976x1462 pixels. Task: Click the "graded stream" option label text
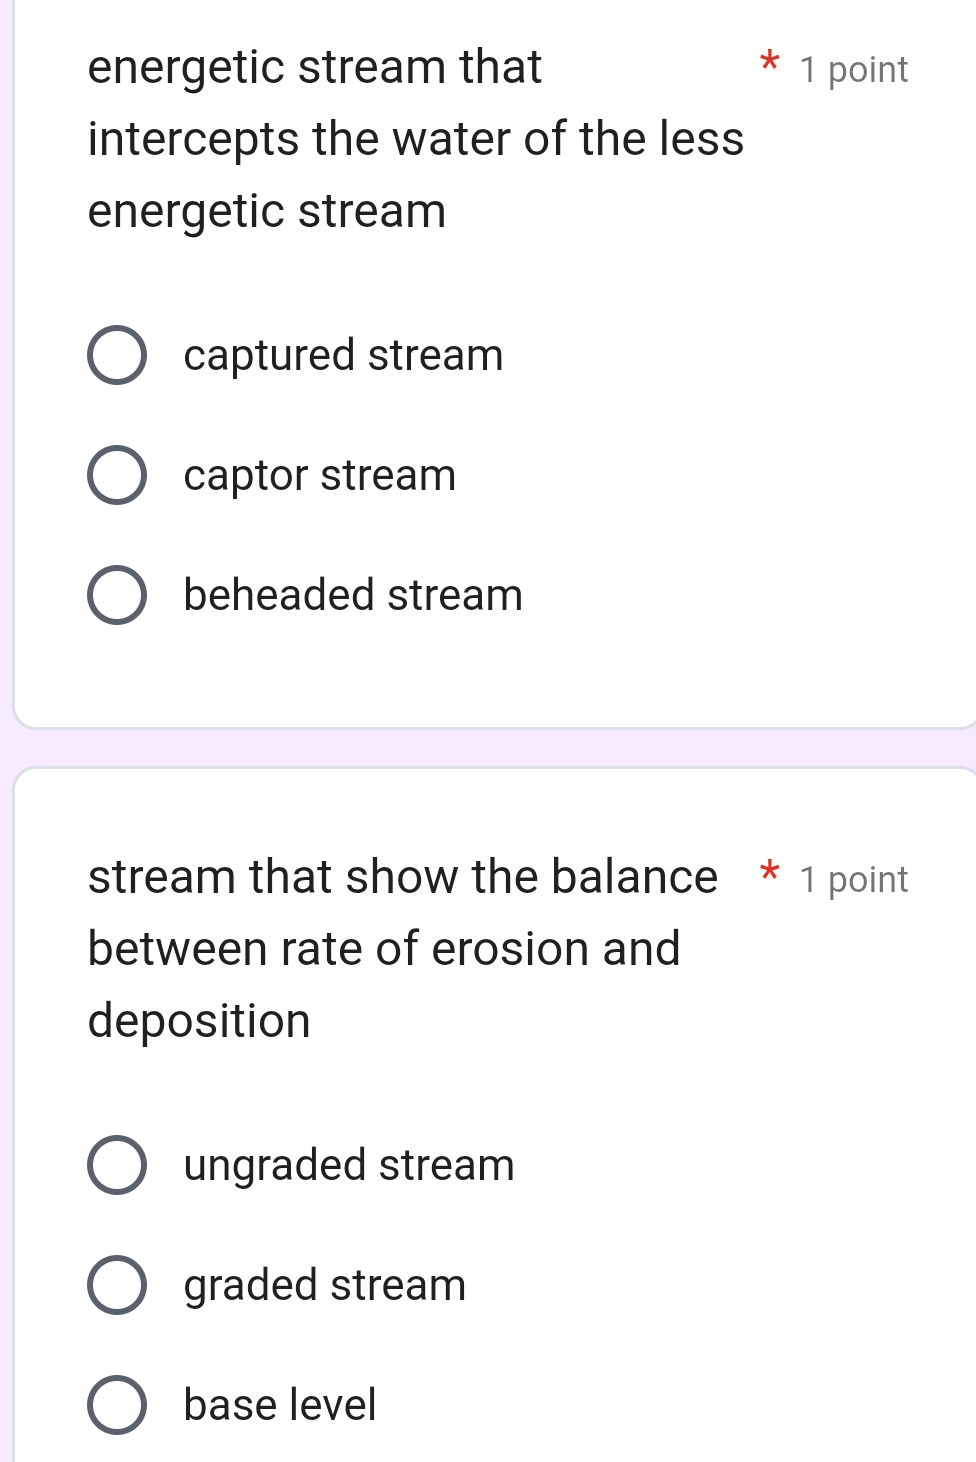coord(325,1286)
